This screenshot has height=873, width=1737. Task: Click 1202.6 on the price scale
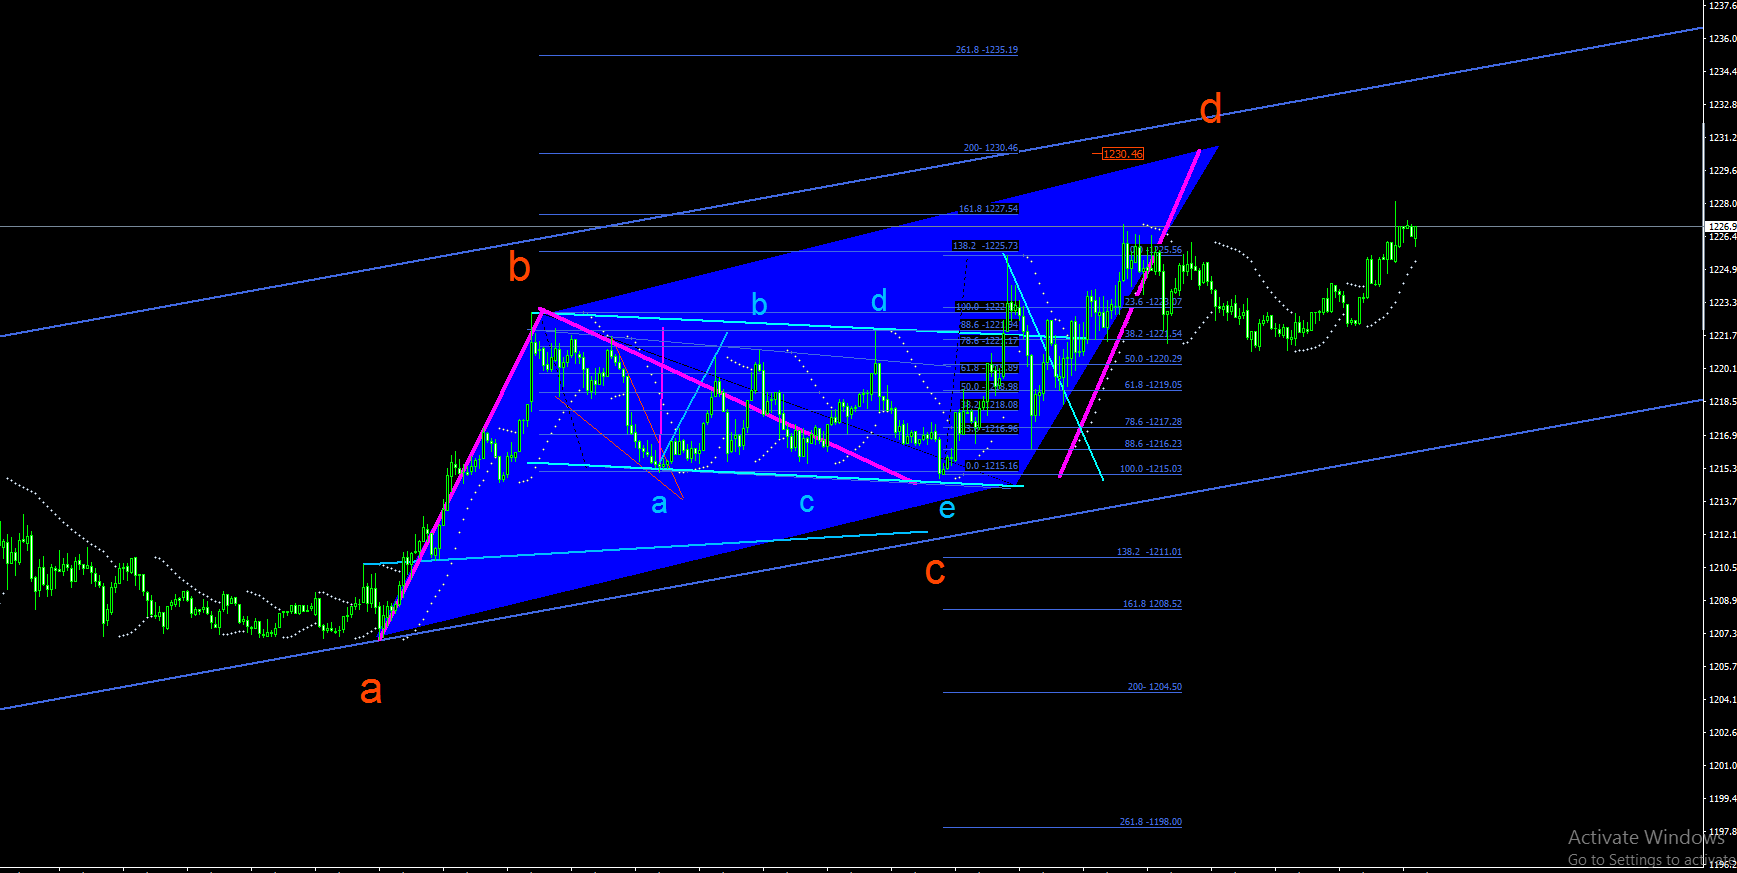pos(1722,733)
